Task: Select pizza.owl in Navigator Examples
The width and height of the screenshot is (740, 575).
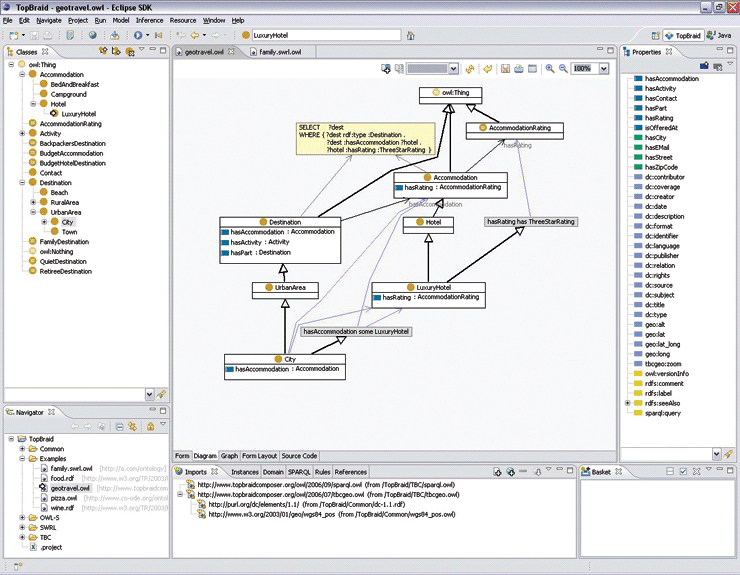Action: pos(64,498)
